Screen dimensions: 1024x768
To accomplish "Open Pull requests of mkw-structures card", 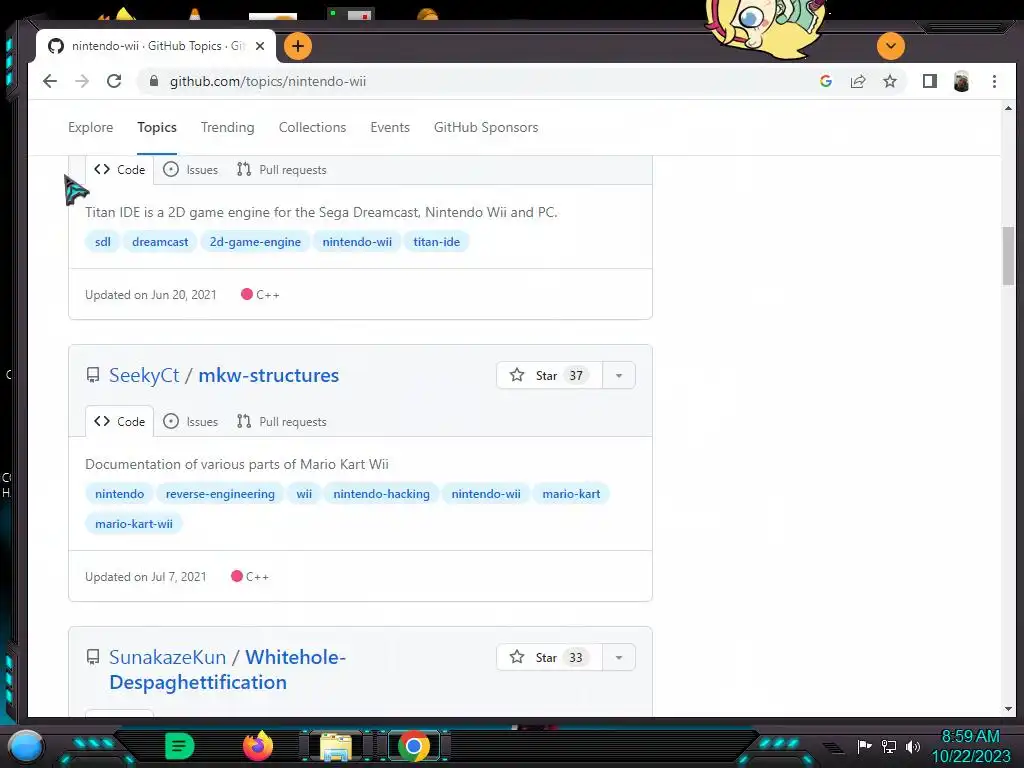I will (x=281, y=422).
